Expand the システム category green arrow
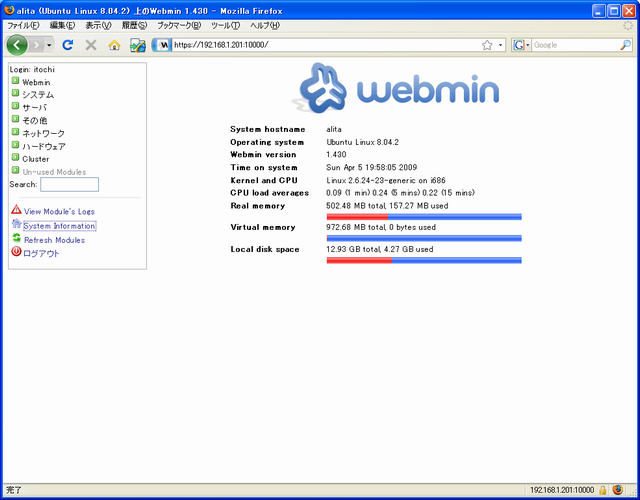Screen dimensions: 640x500 16,93
